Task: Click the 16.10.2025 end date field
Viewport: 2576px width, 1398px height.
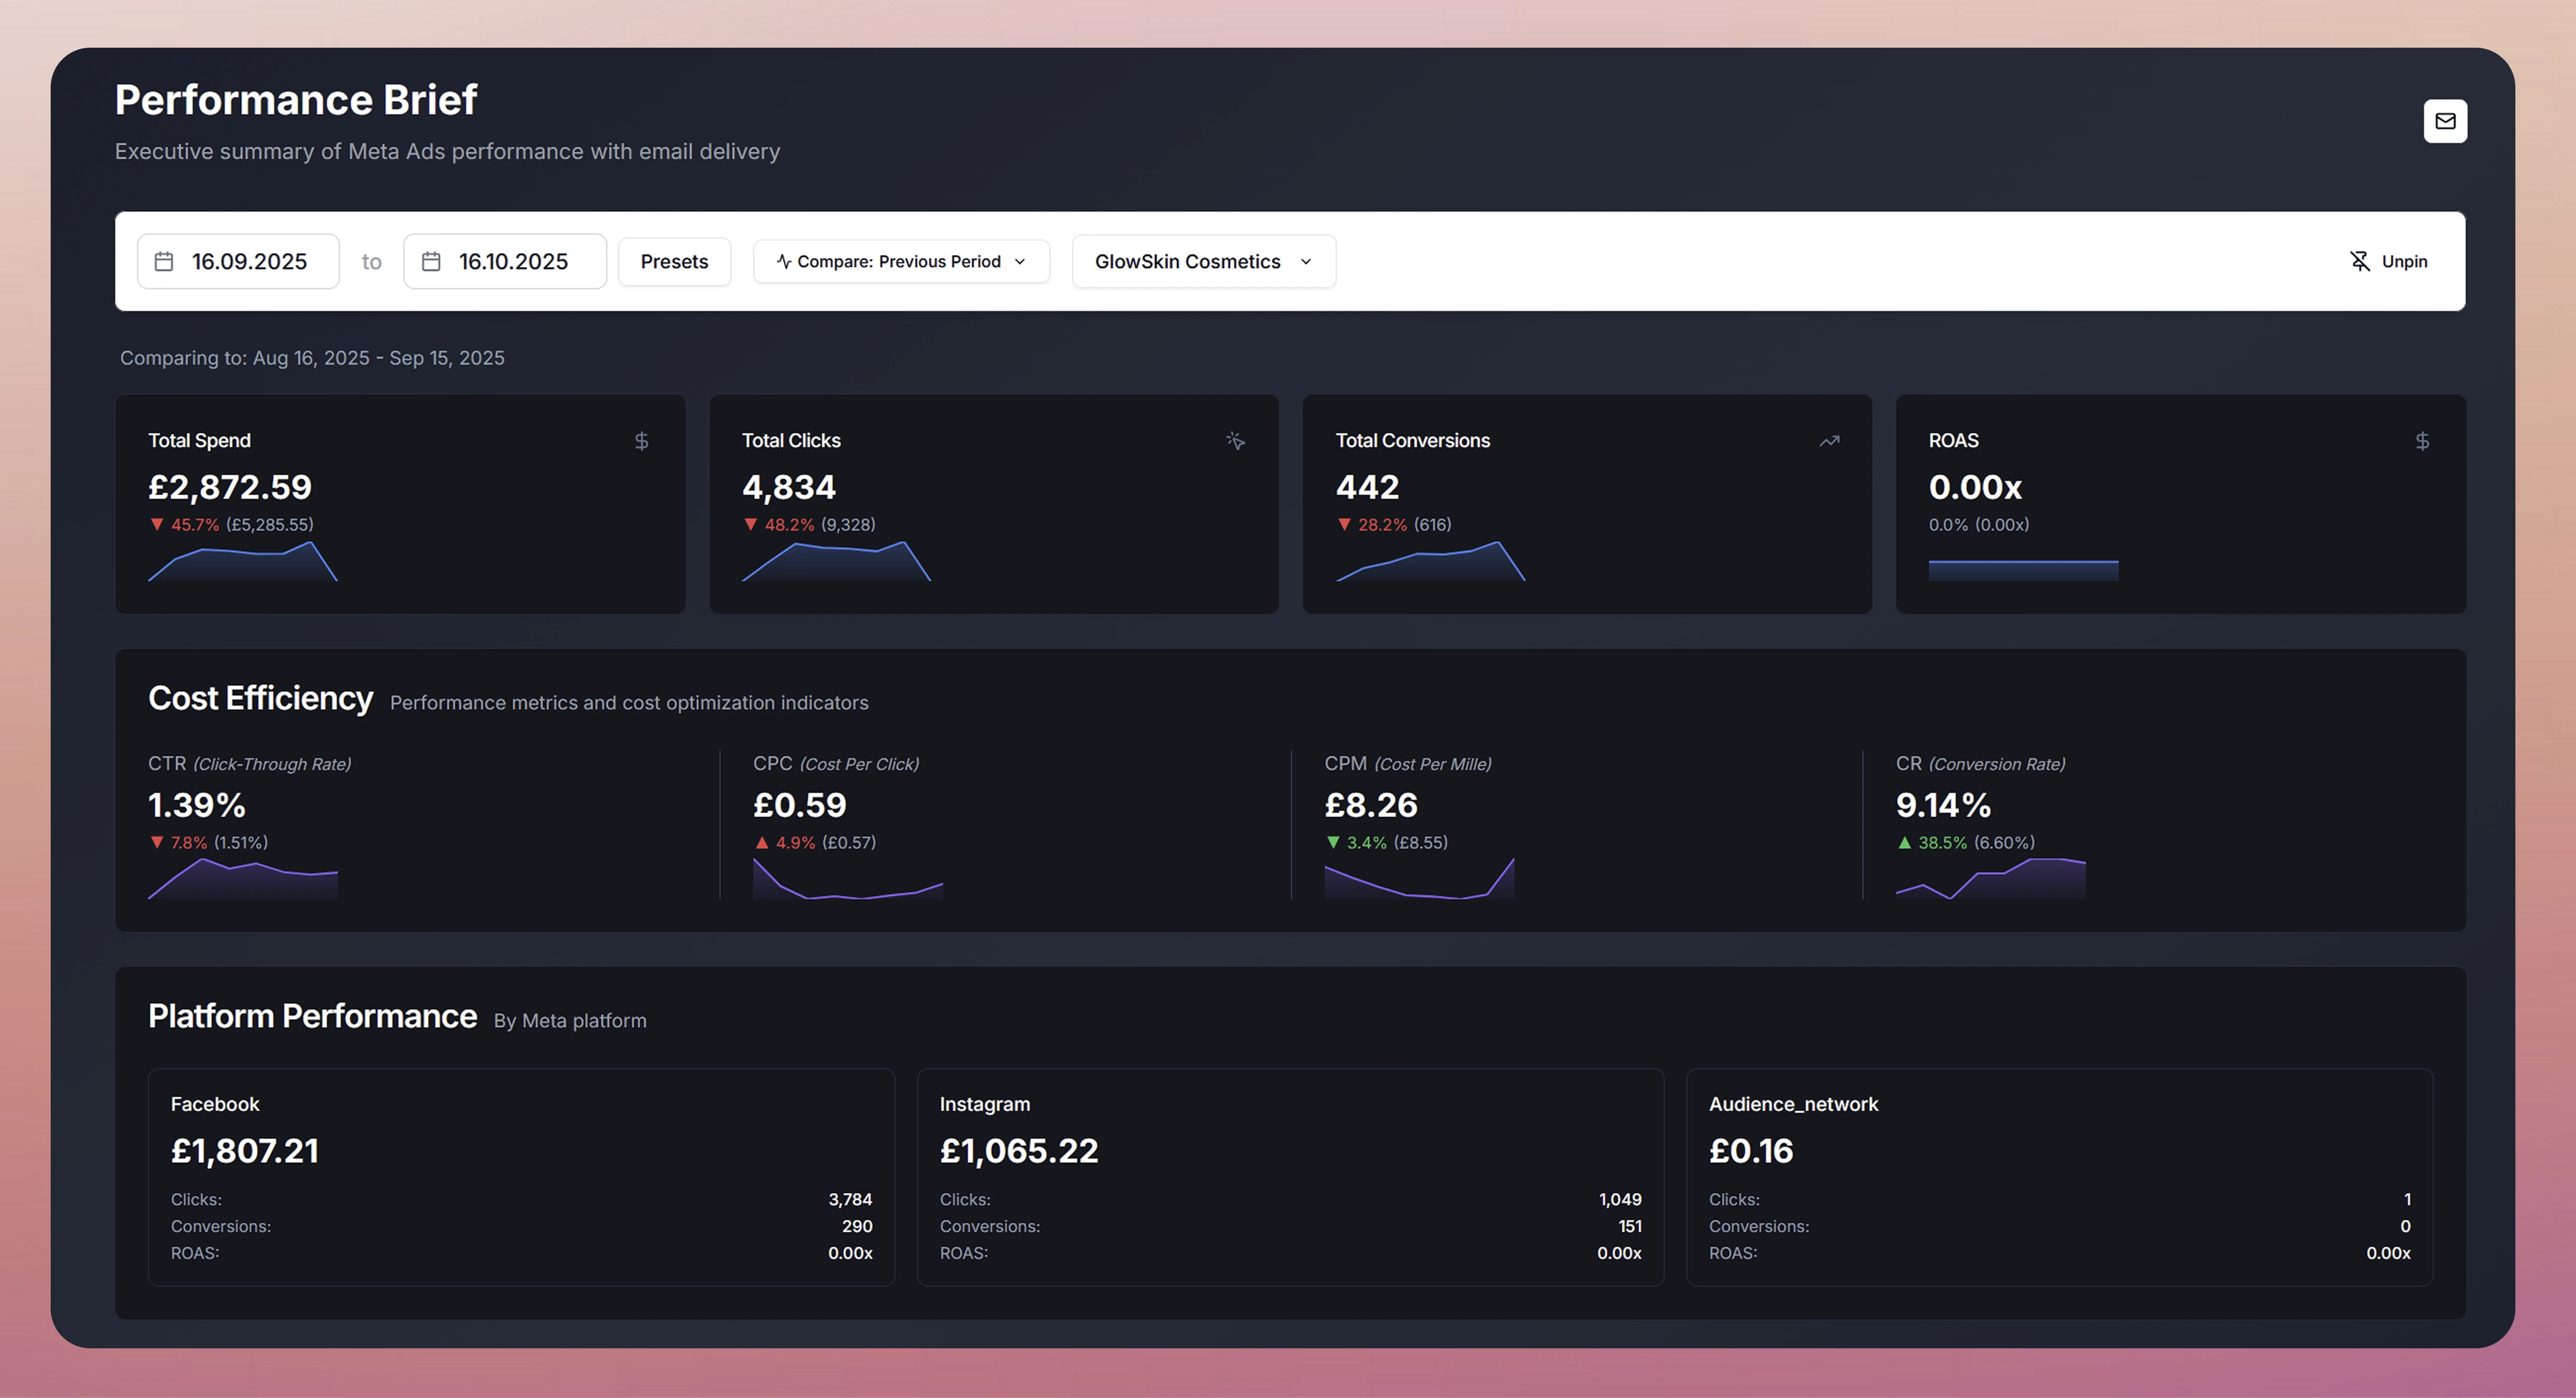Action: pos(513,261)
